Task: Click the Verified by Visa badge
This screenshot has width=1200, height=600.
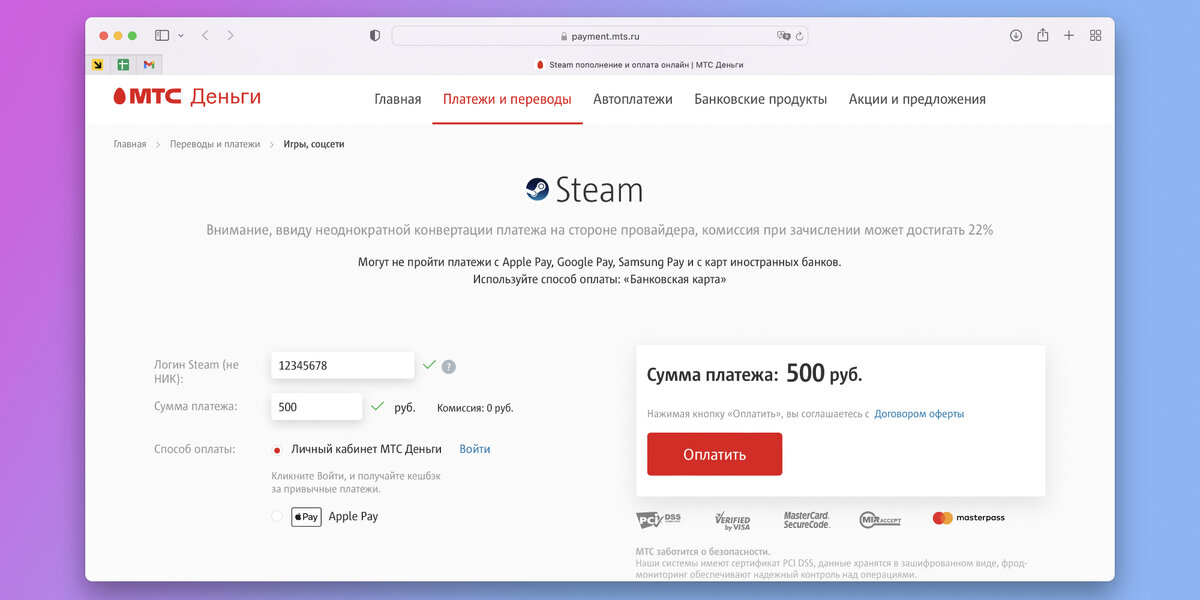Action: [x=734, y=518]
